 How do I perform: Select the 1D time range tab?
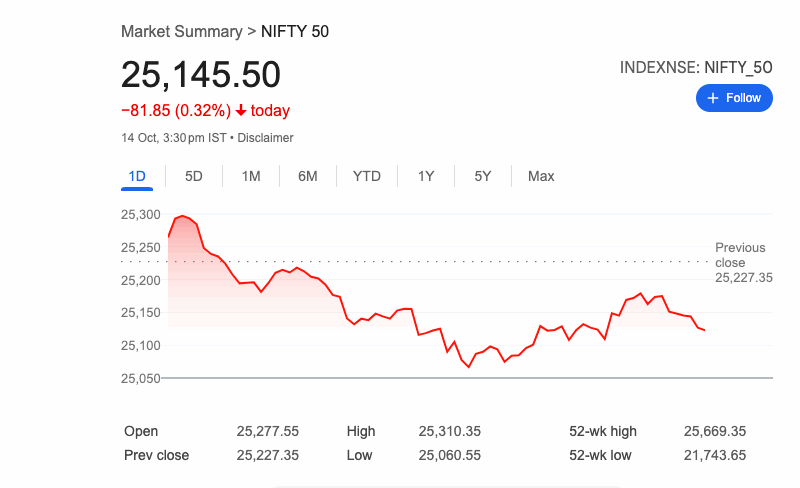[137, 176]
